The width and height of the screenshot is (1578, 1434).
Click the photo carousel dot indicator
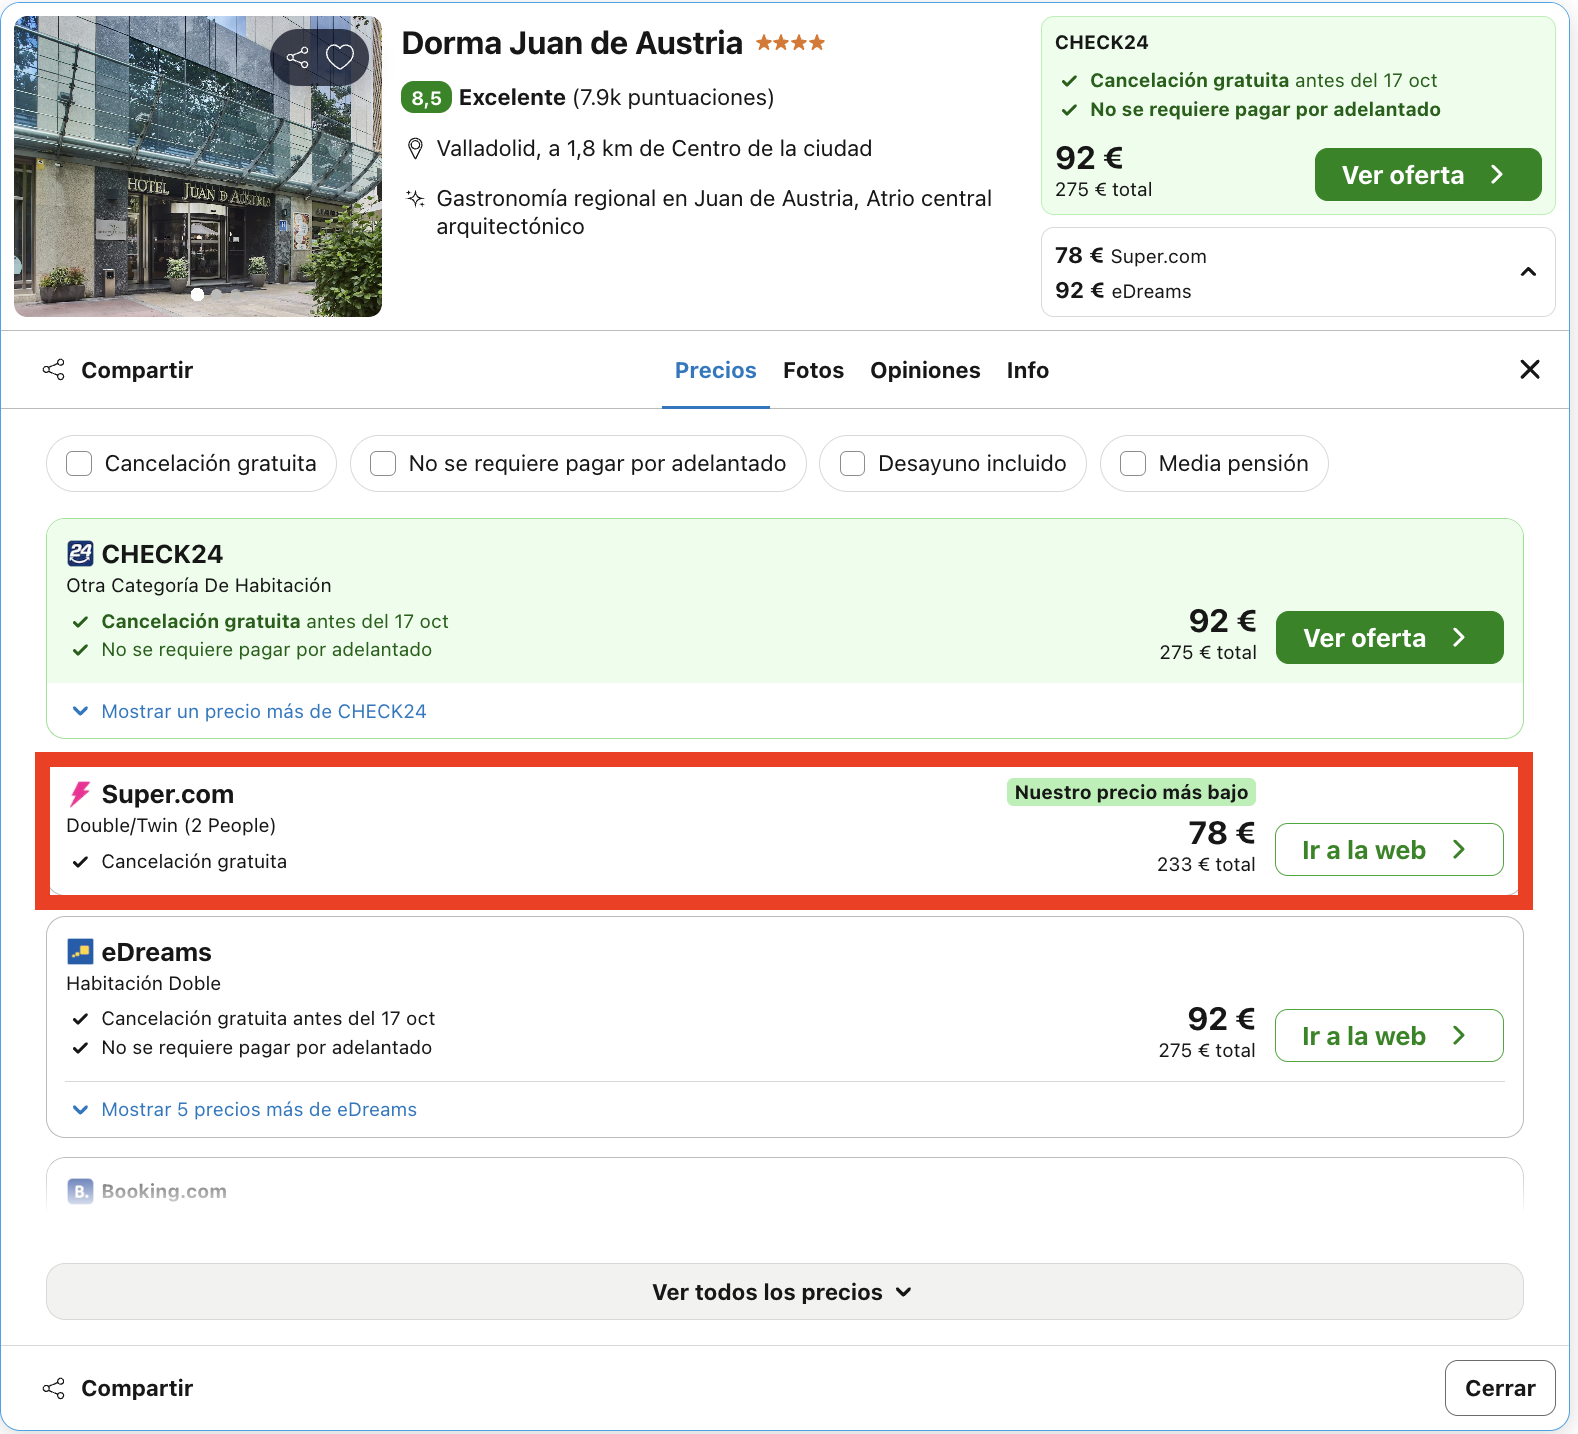pos(197,294)
